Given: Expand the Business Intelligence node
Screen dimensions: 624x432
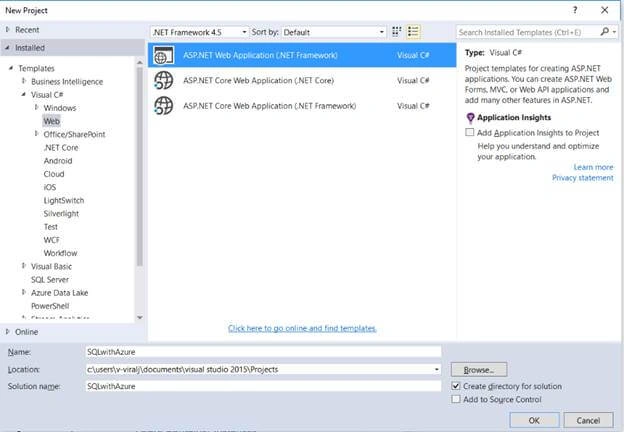Looking at the screenshot, I should coord(24,81).
